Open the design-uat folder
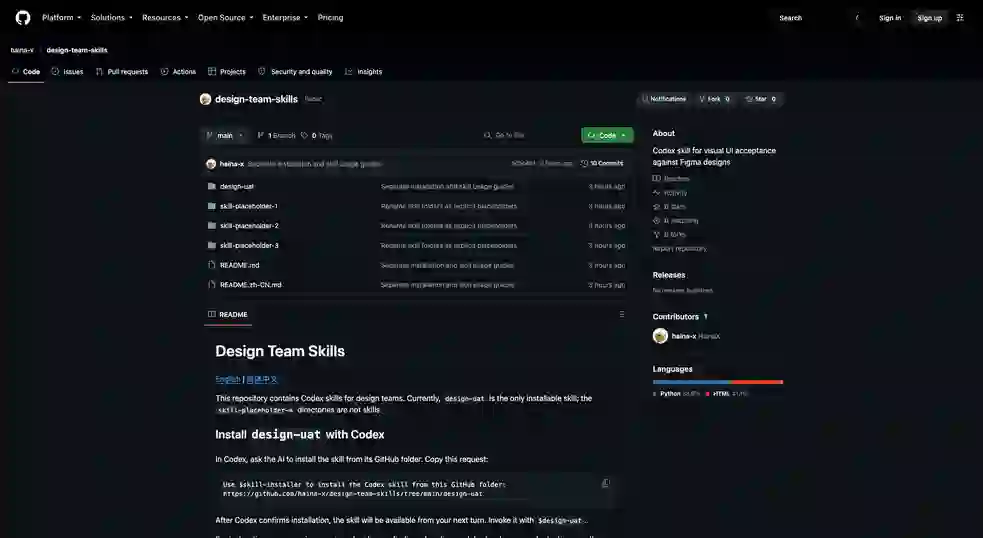This screenshot has height=538, width=983. coord(237,186)
